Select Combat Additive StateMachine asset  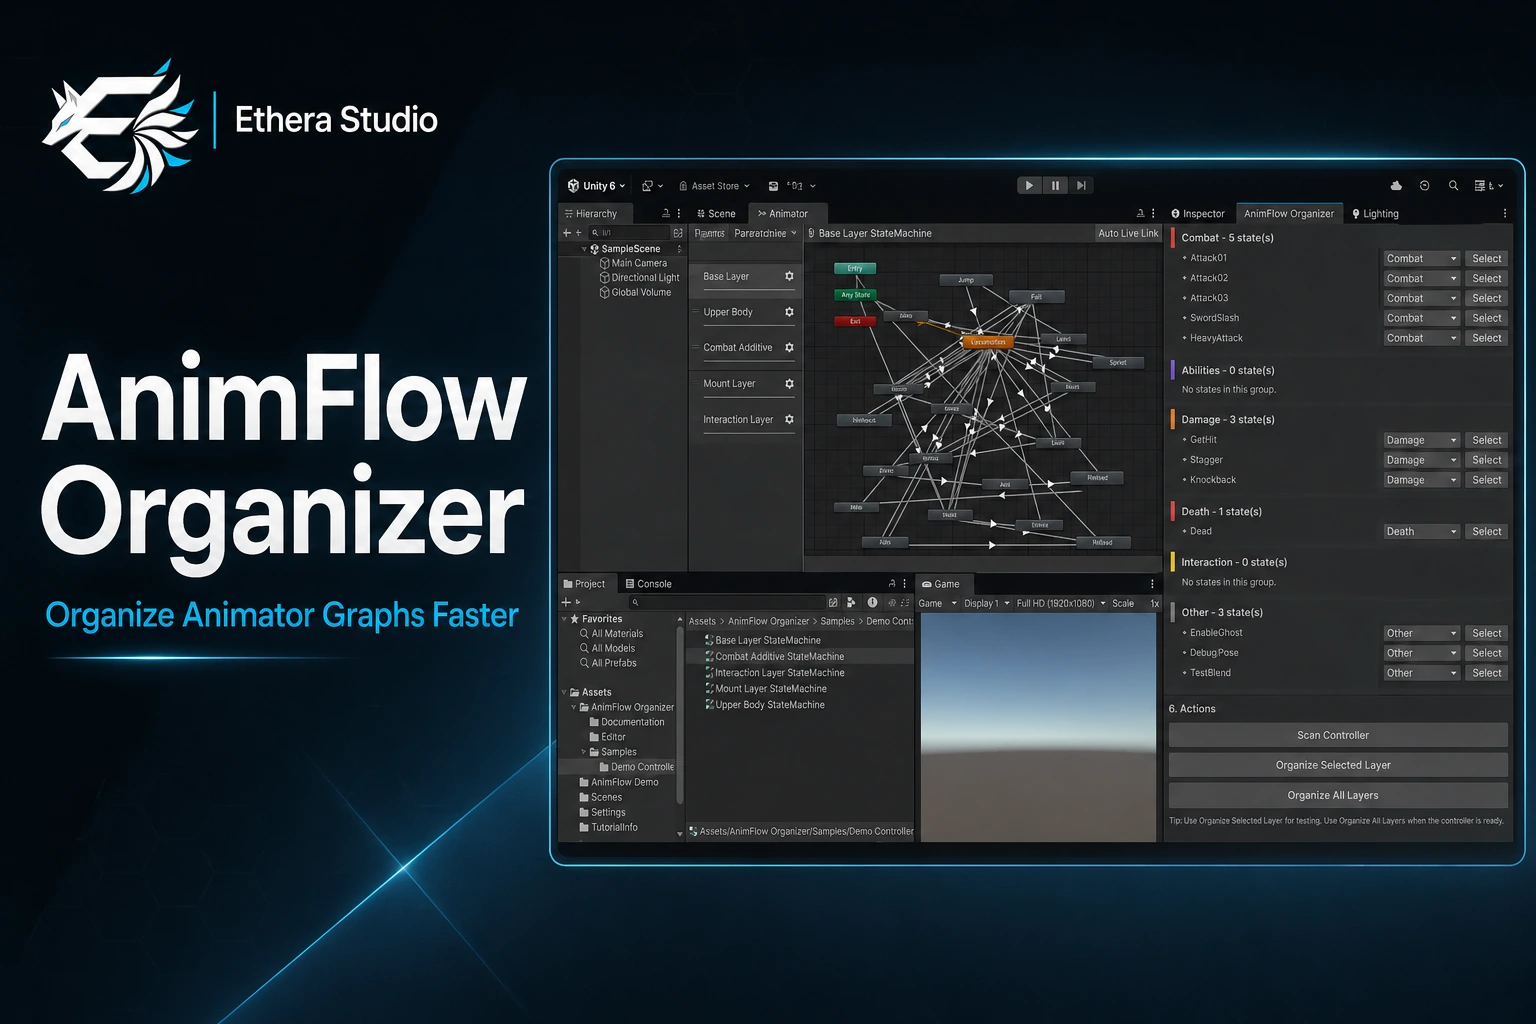[x=779, y=657]
